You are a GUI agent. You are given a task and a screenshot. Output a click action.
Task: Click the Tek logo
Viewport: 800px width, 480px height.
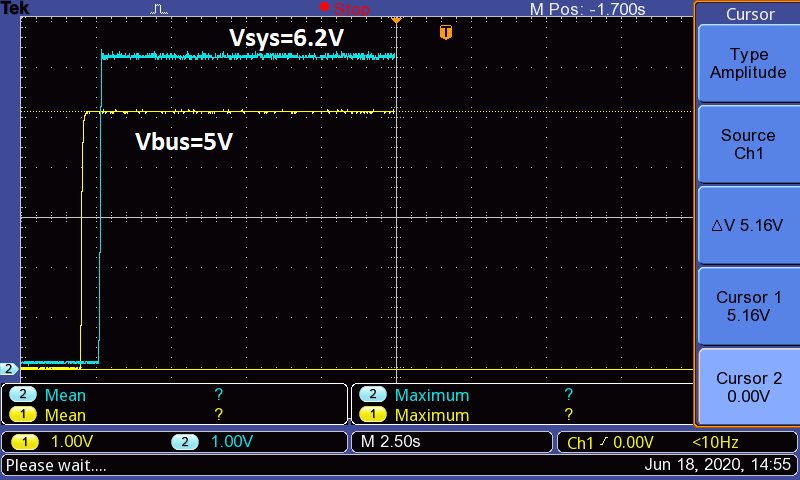pyautogui.click(x=15, y=8)
